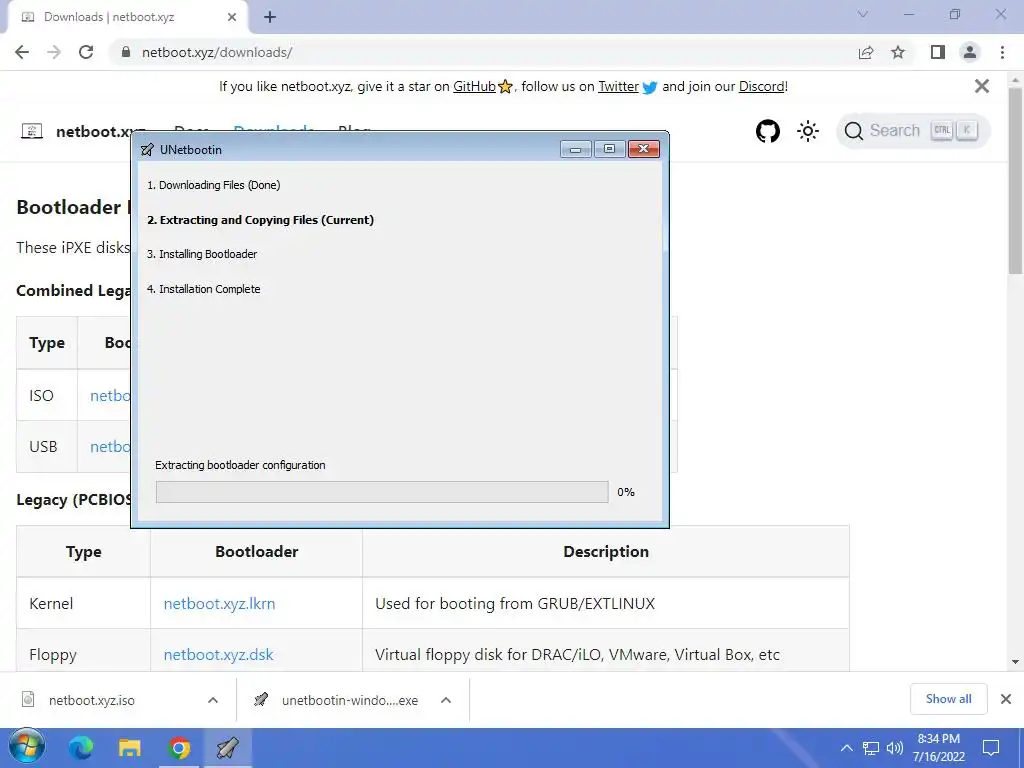Maximize the UNetbootin window
1024x768 pixels.
(x=609, y=149)
